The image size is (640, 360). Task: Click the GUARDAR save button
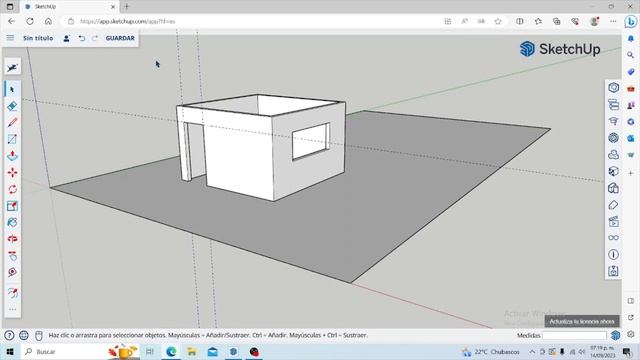pyautogui.click(x=120, y=38)
